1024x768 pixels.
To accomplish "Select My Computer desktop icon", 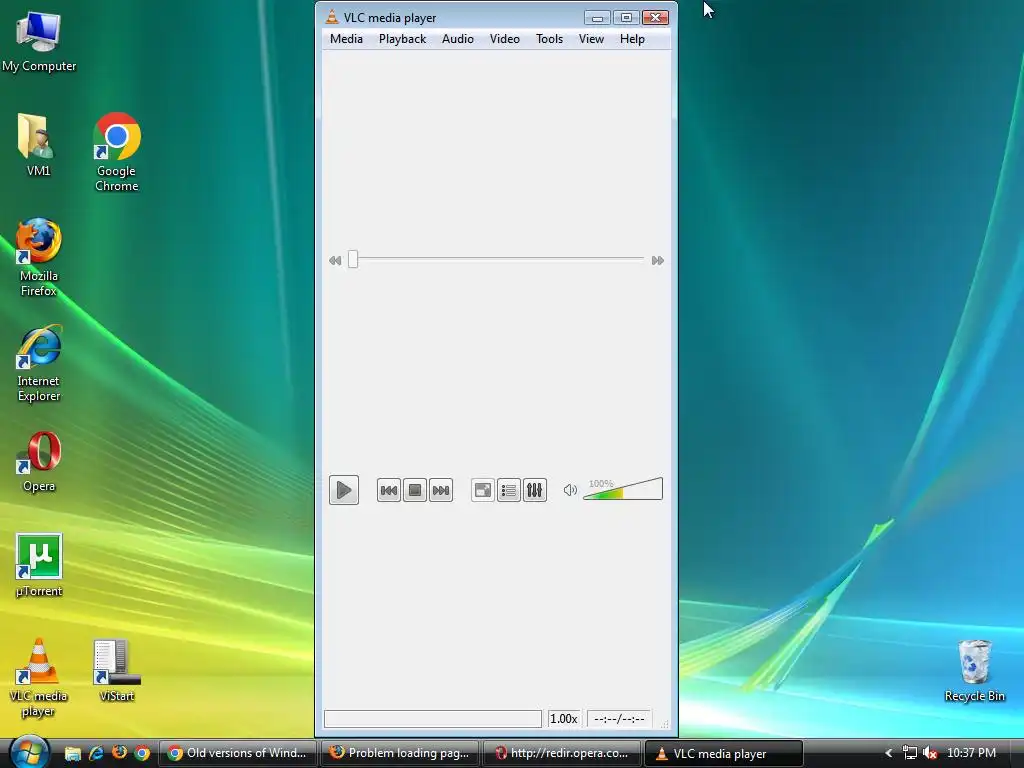I will coord(39,42).
